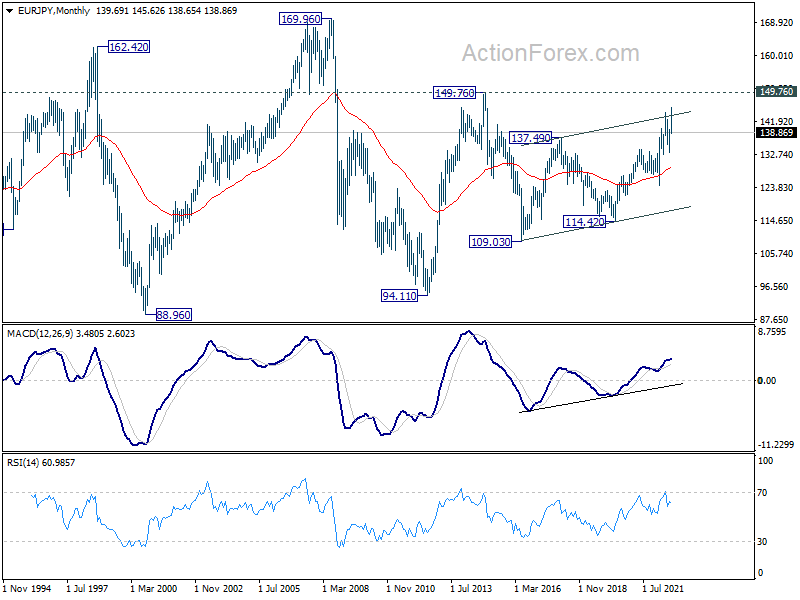Screen dimensions: 800x600
Task: Select the 162.420 high price label
Action: pyautogui.click(x=128, y=47)
